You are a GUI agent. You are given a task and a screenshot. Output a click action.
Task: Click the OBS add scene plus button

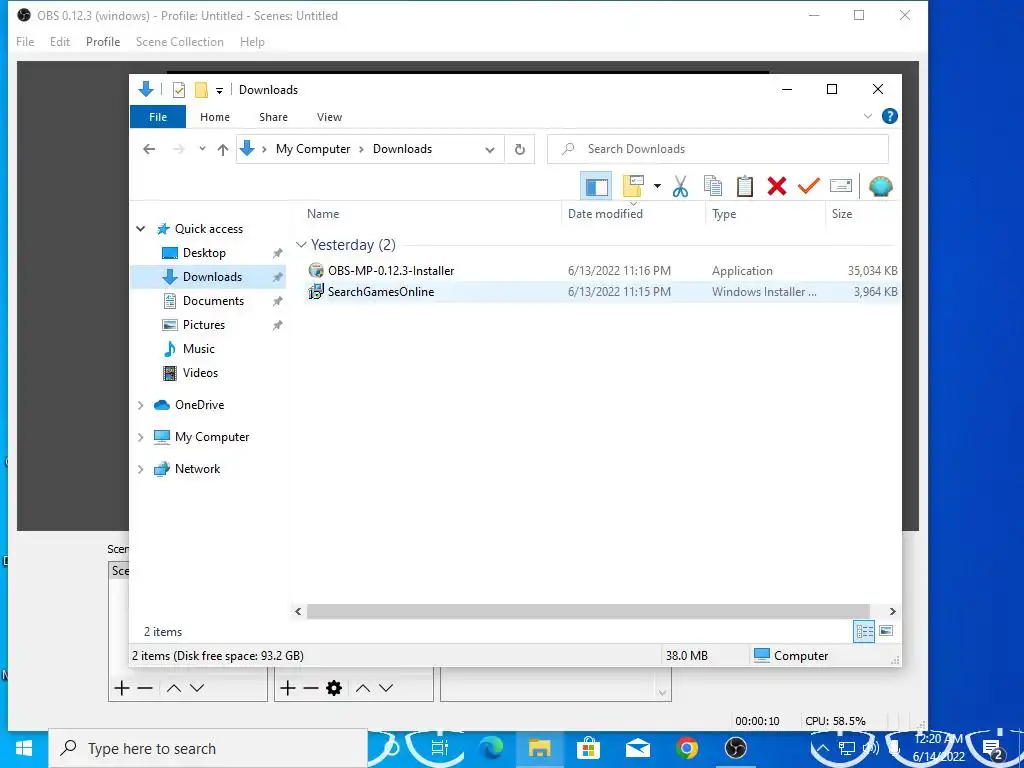121,688
